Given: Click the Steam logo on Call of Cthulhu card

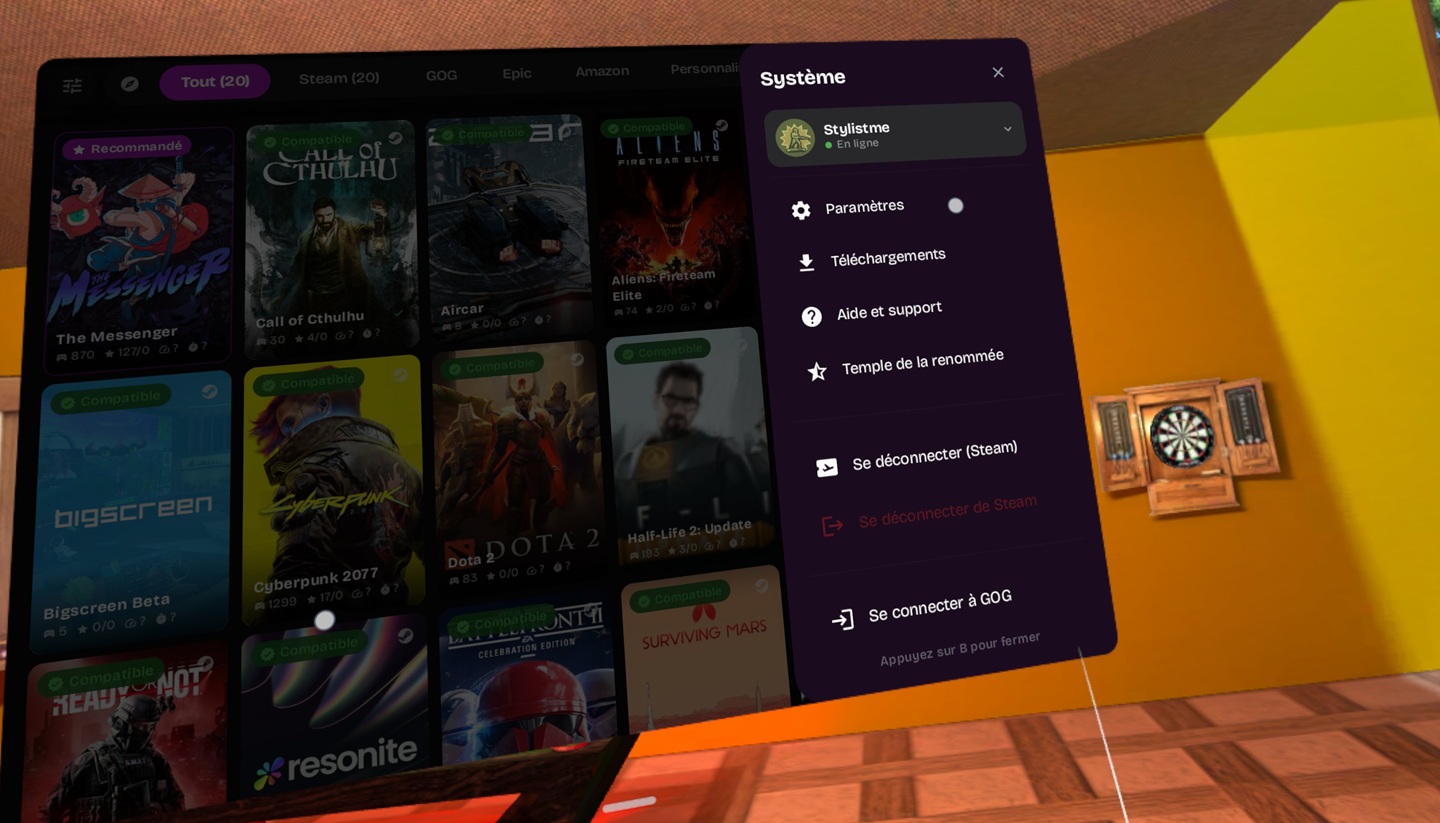Looking at the screenshot, I should pos(395,138).
